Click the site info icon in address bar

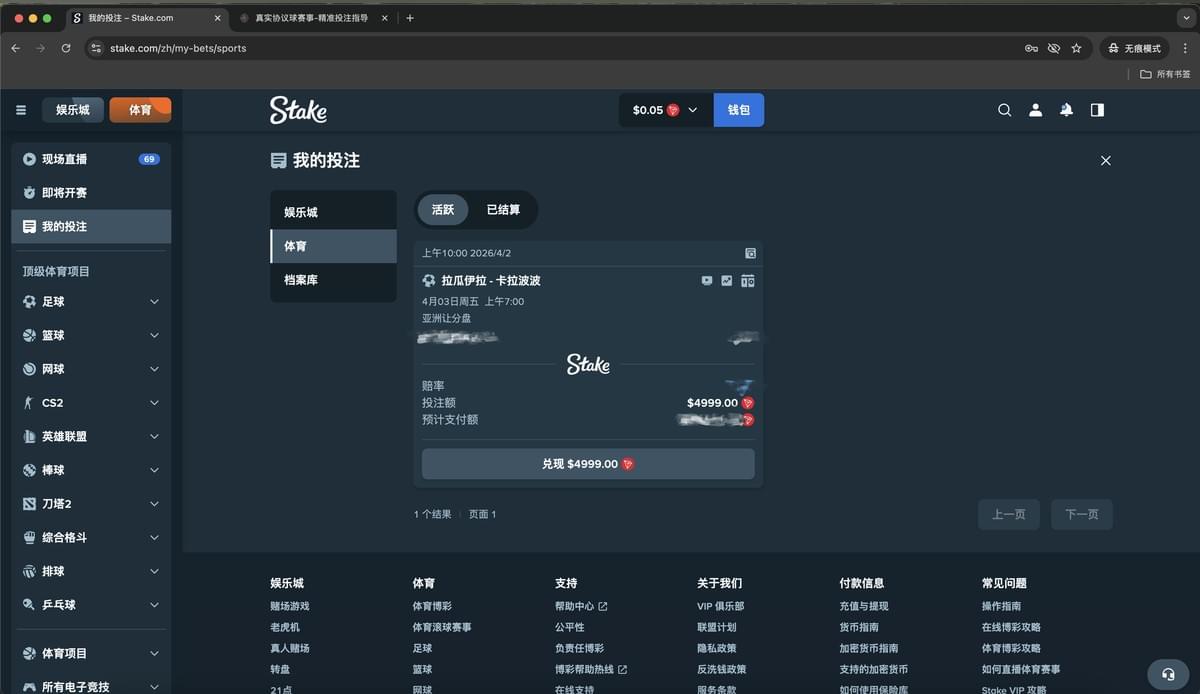pos(96,48)
